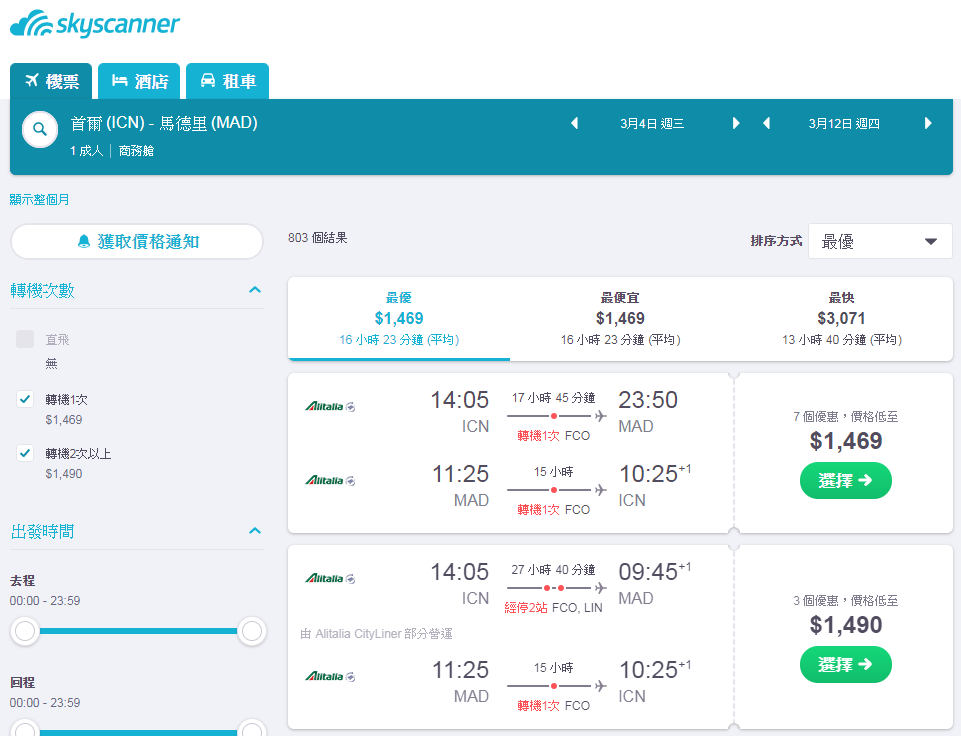Select the 最快 $3,071 sorting option

pos(841,318)
